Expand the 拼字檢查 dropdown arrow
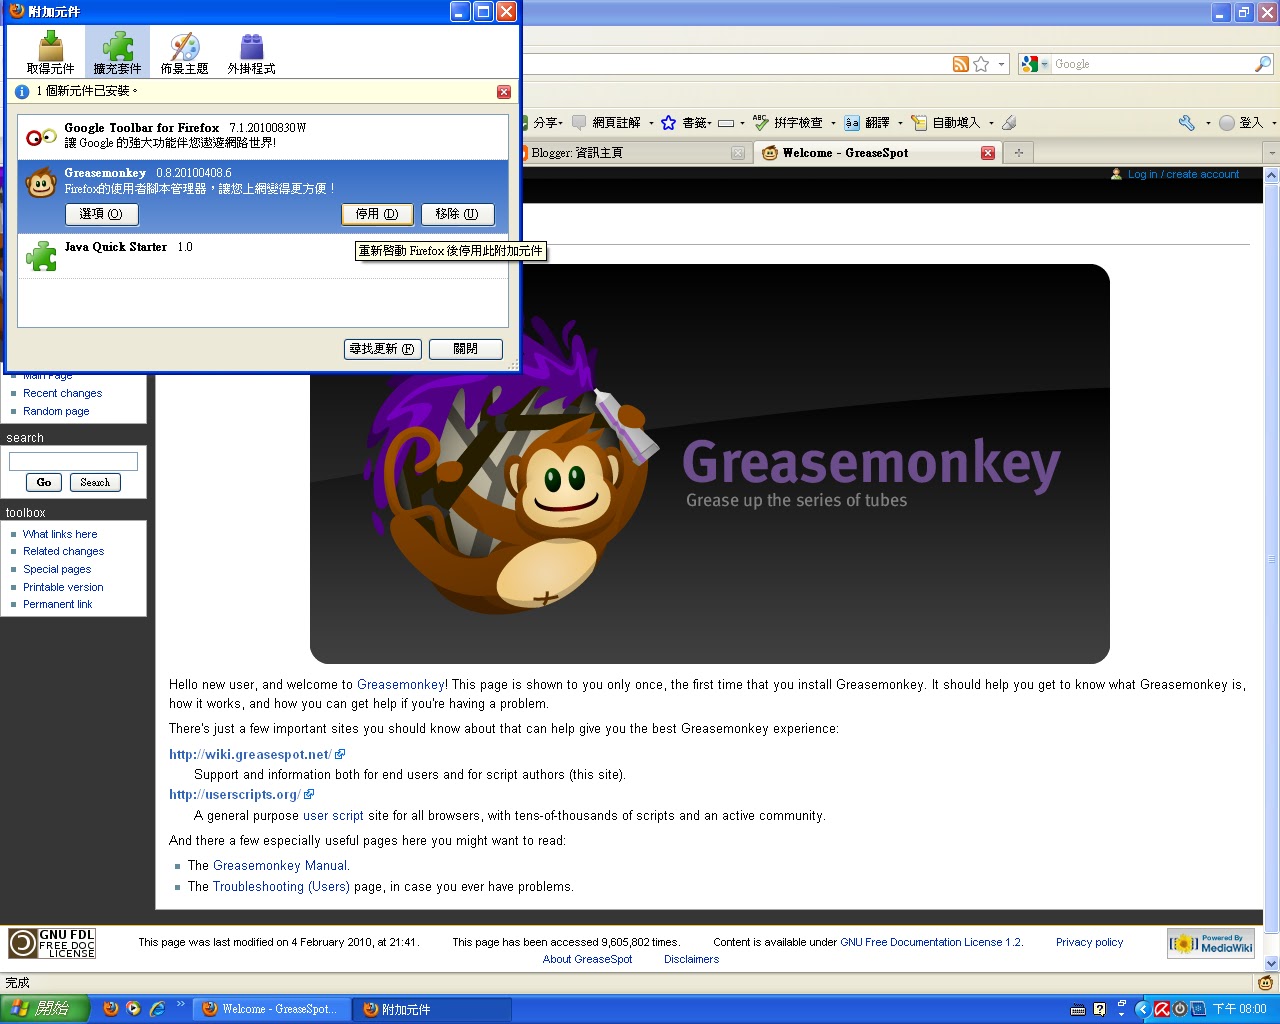 point(833,124)
